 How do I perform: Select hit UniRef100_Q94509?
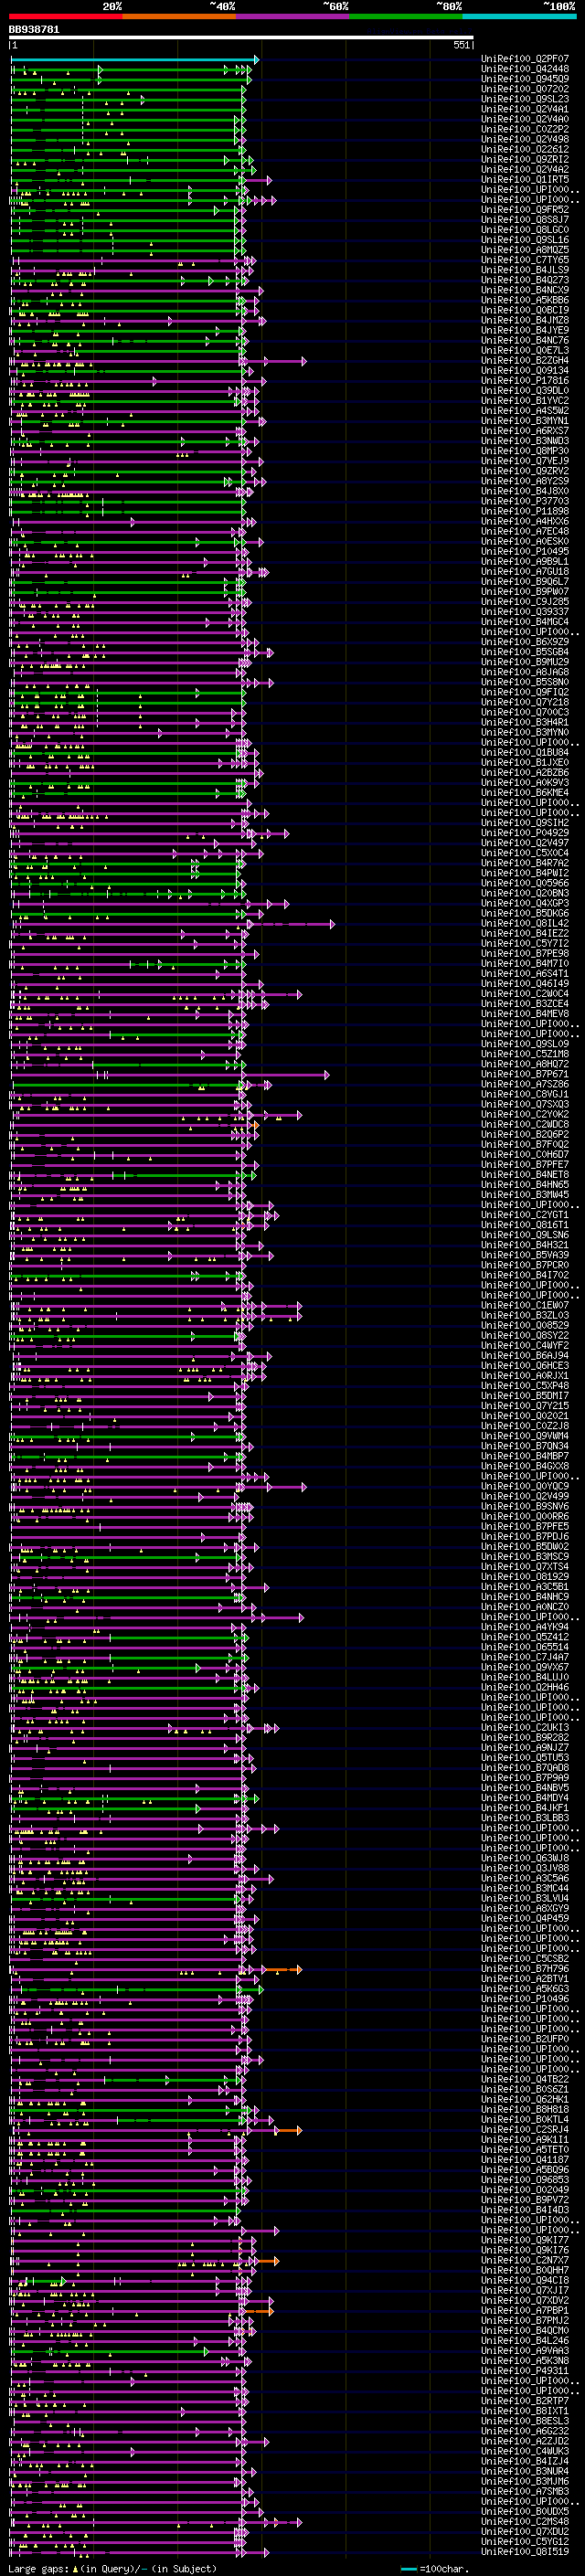(x=525, y=79)
